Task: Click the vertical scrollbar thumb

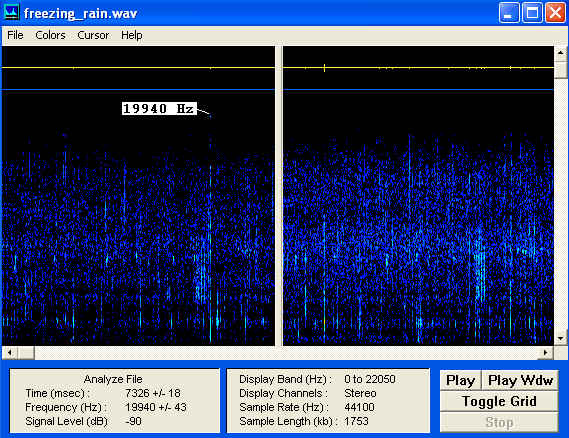Action: tap(561, 69)
